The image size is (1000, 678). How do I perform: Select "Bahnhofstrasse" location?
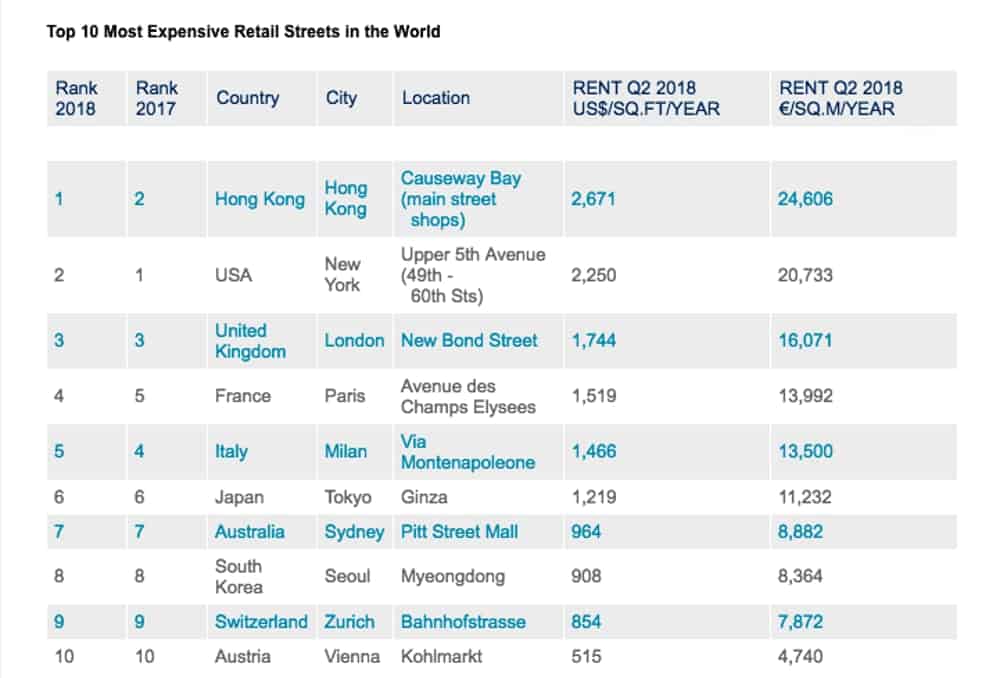coord(463,622)
